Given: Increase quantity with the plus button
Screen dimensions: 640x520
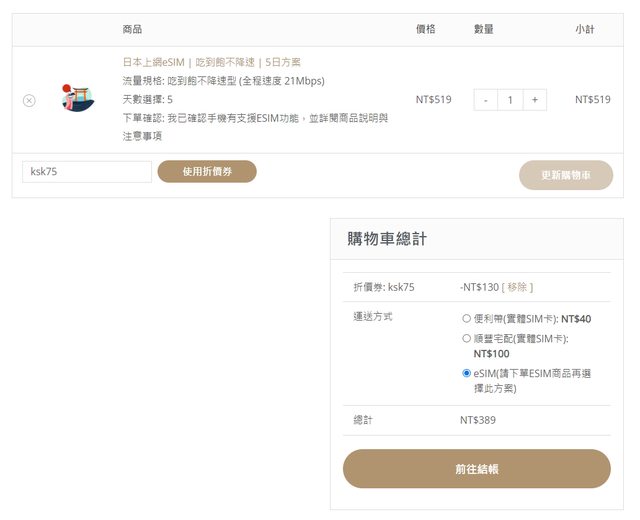Looking at the screenshot, I should [x=535, y=100].
